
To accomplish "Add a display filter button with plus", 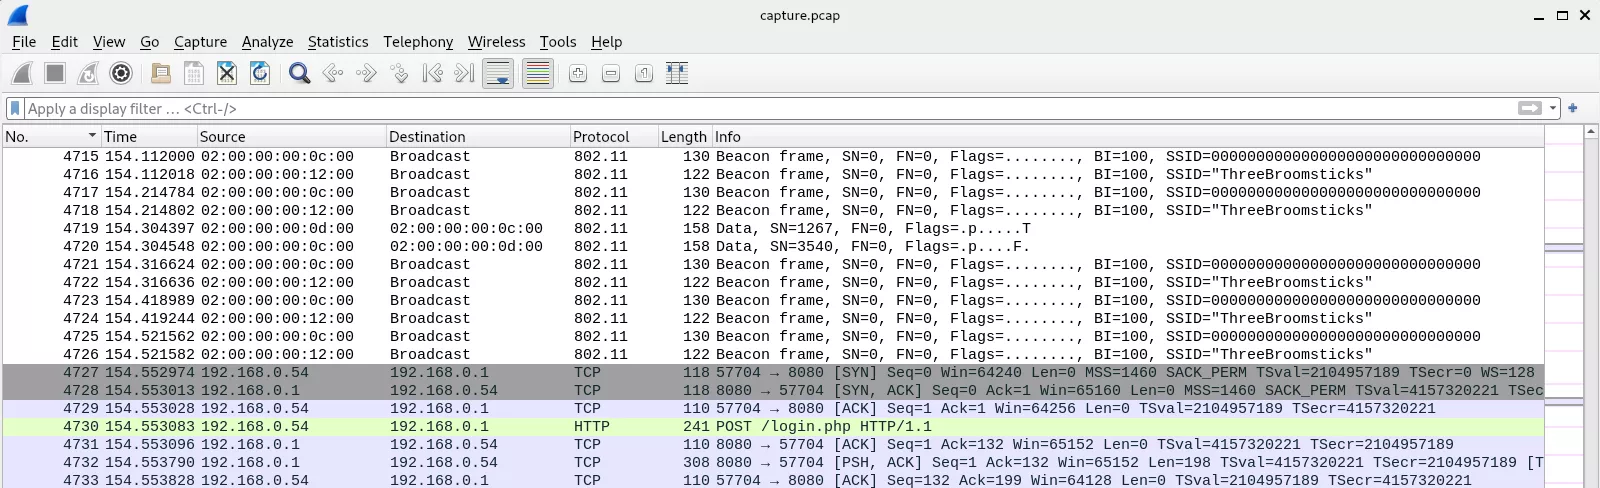I will pos(1573,108).
